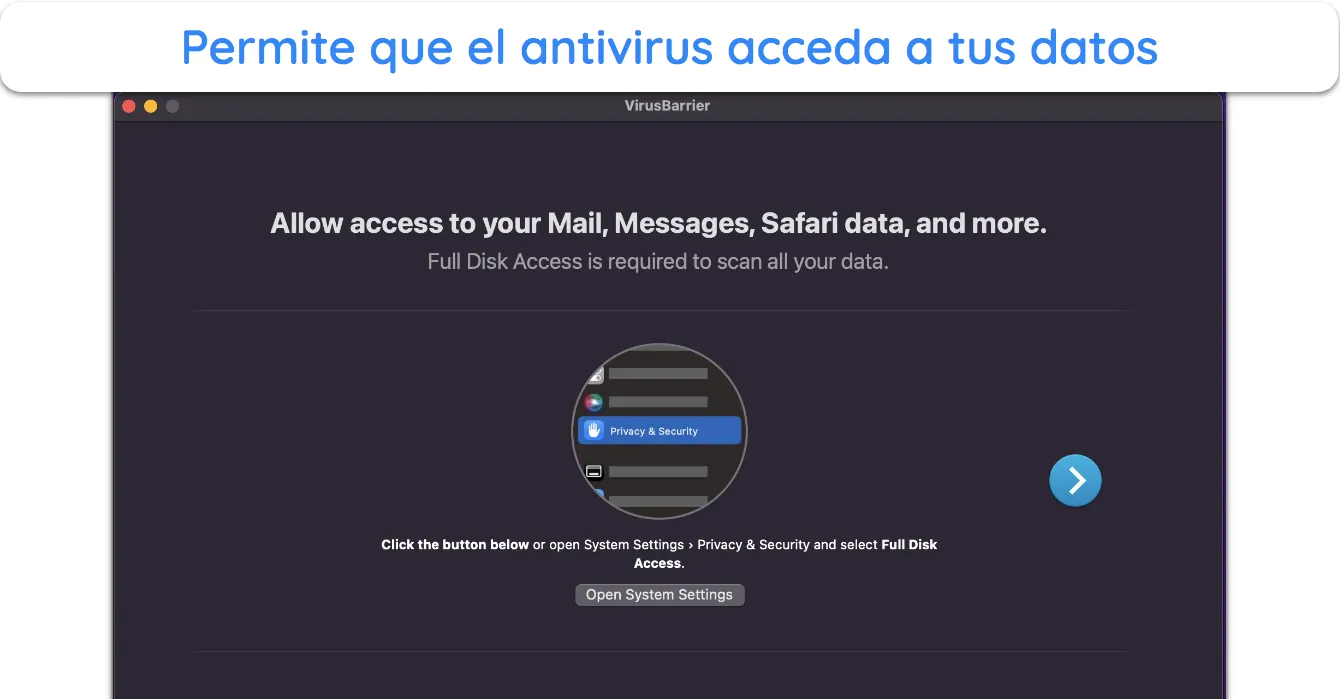Click the Full Disk Access is required subtitle
Screen dimensions: 1340x699
(658, 262)
